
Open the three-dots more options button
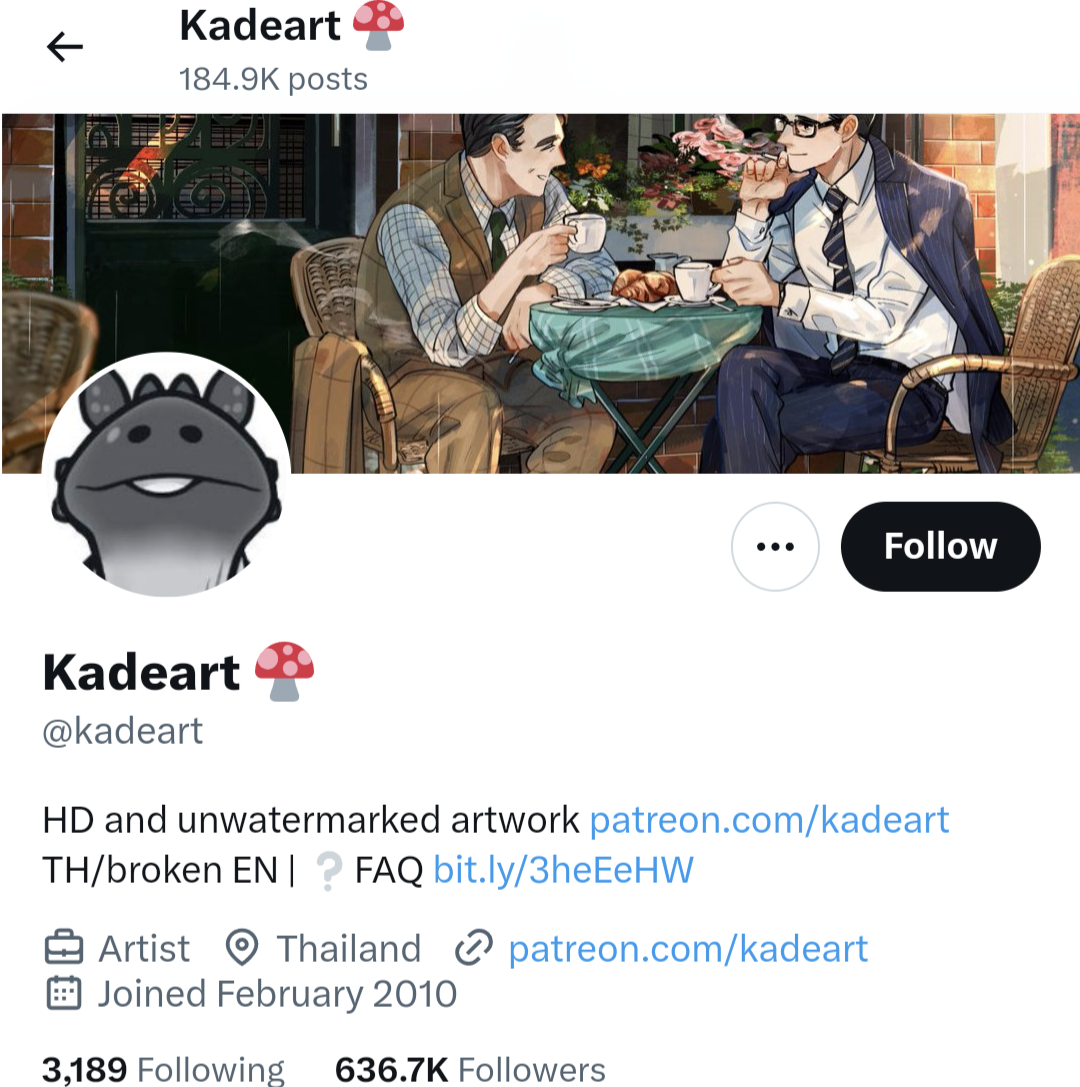coord(775,546)
